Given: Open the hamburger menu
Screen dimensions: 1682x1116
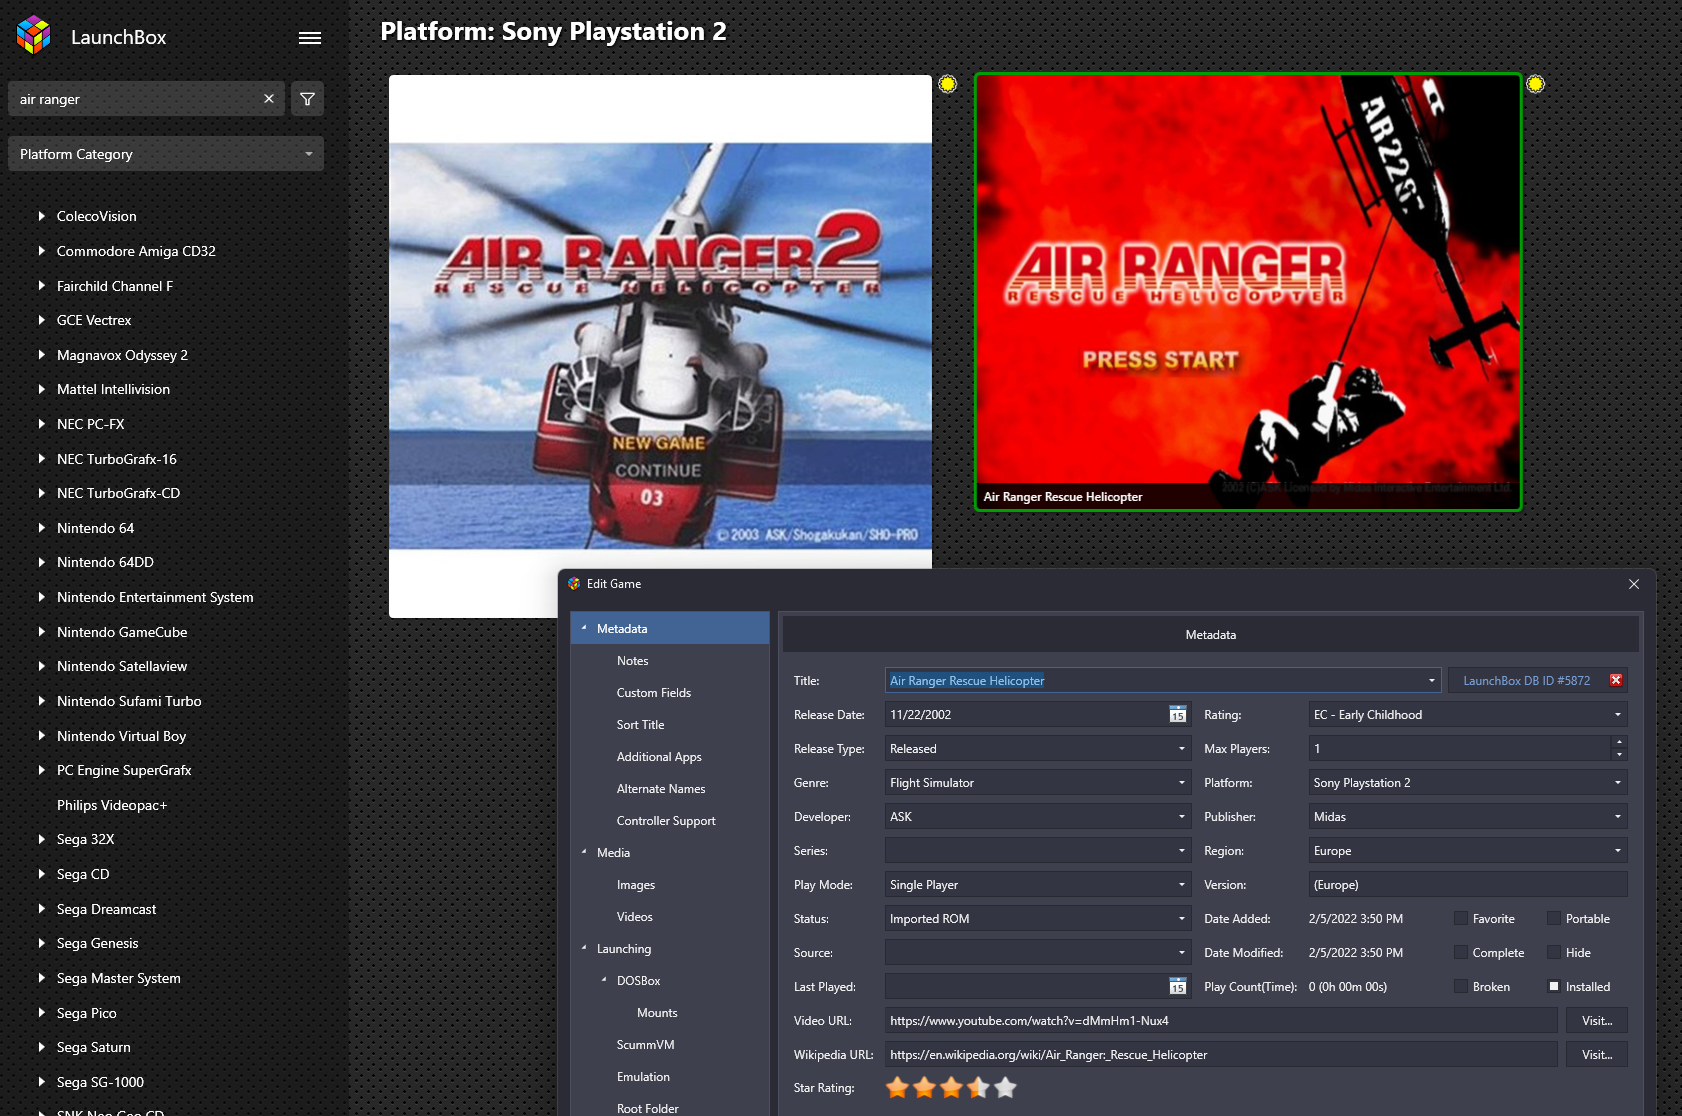Looking at the screenshot, I should click(x=310, y=38).
